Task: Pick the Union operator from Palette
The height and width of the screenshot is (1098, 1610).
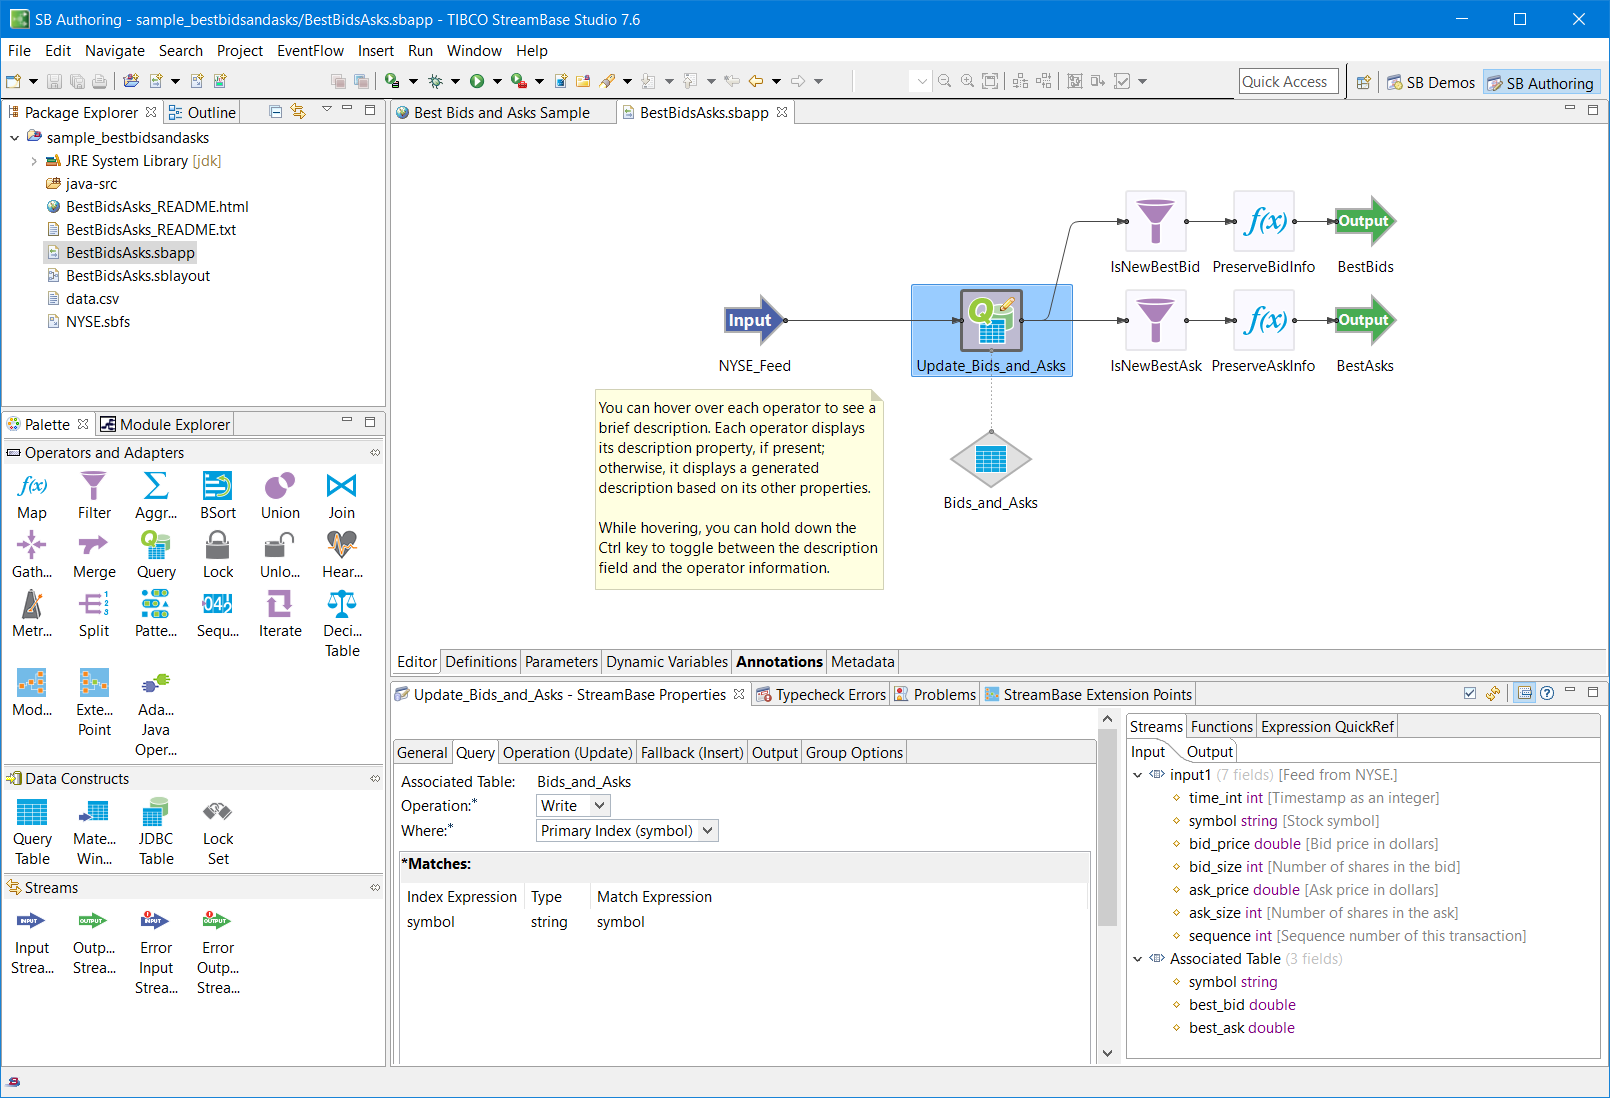Action: tap(280, 496)
